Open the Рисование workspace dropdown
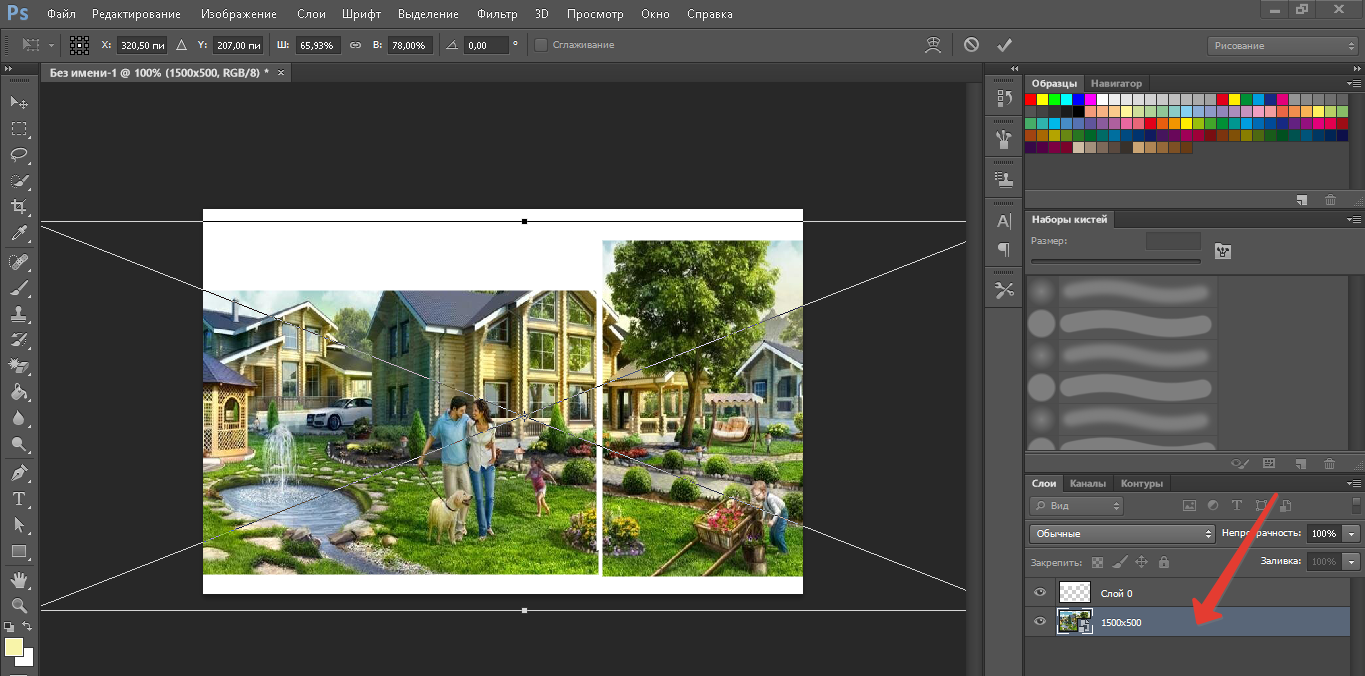 coord(1282,46)
